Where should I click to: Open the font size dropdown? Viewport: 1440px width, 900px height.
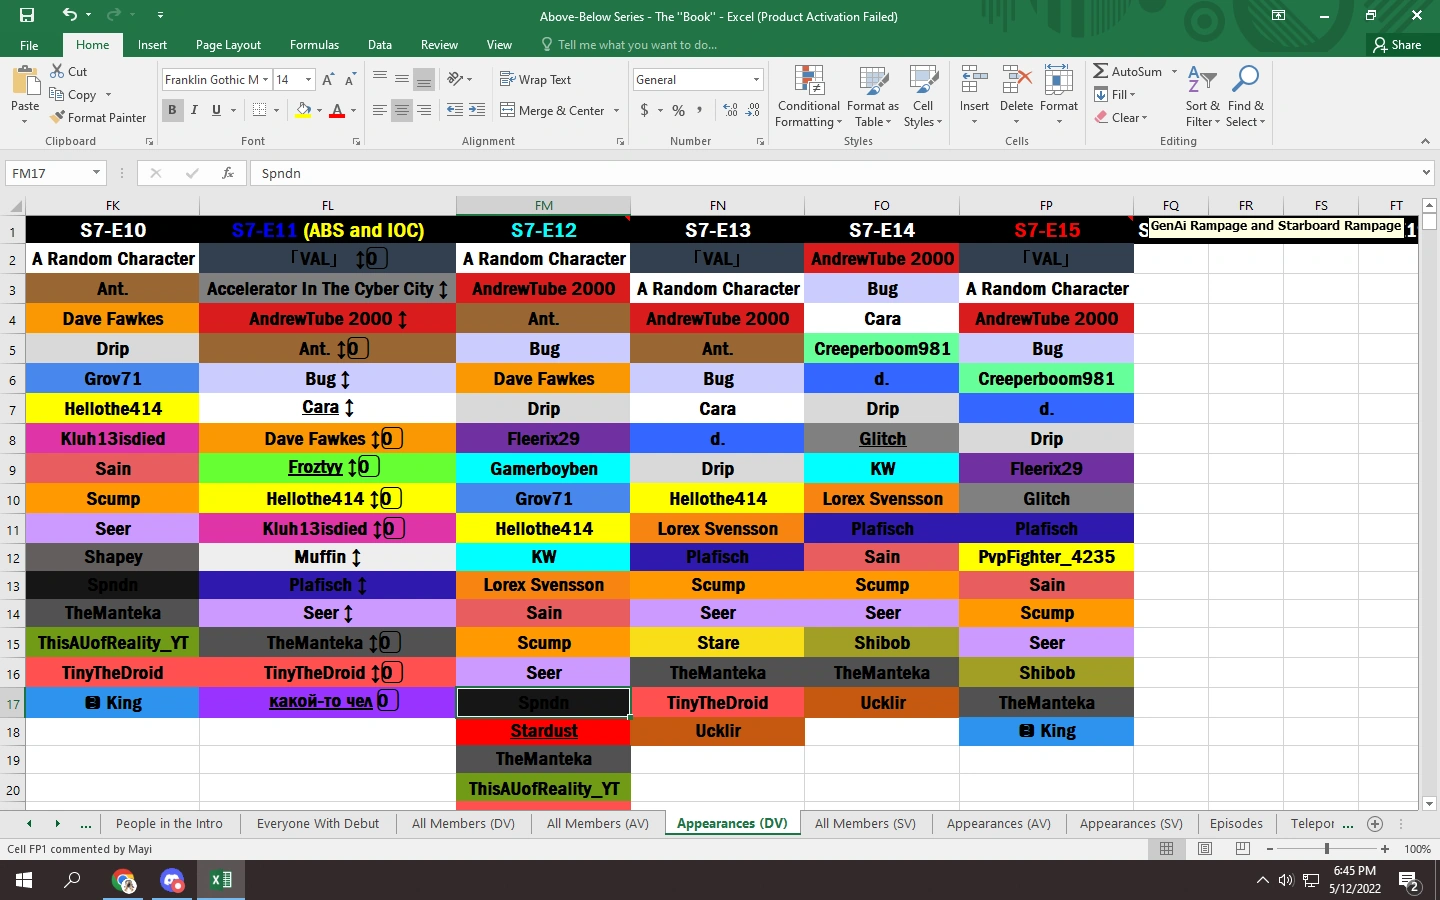[x=308, y=80]
